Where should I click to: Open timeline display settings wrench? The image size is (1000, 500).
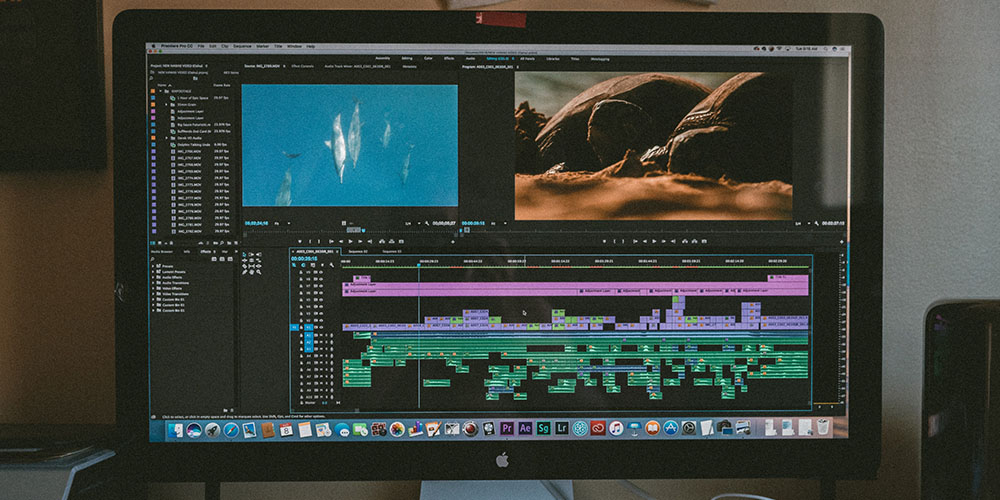click(332, 265)
